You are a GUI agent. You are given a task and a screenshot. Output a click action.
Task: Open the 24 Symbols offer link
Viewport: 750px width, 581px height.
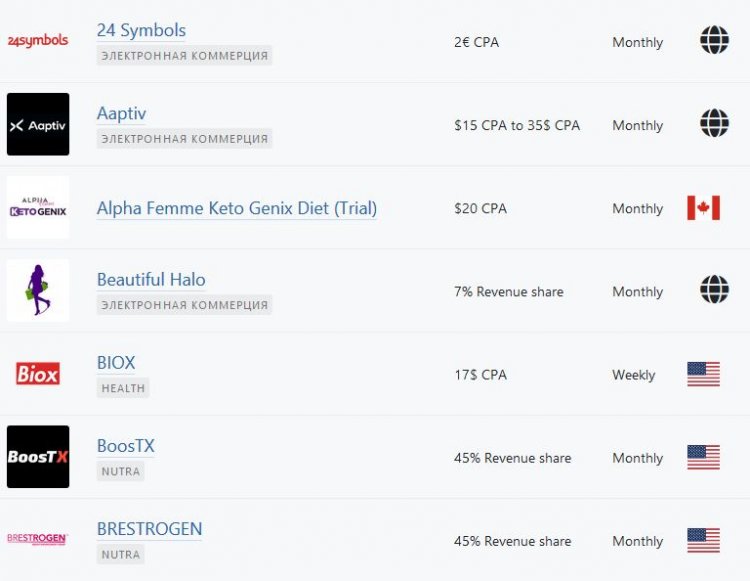[141, 31]
